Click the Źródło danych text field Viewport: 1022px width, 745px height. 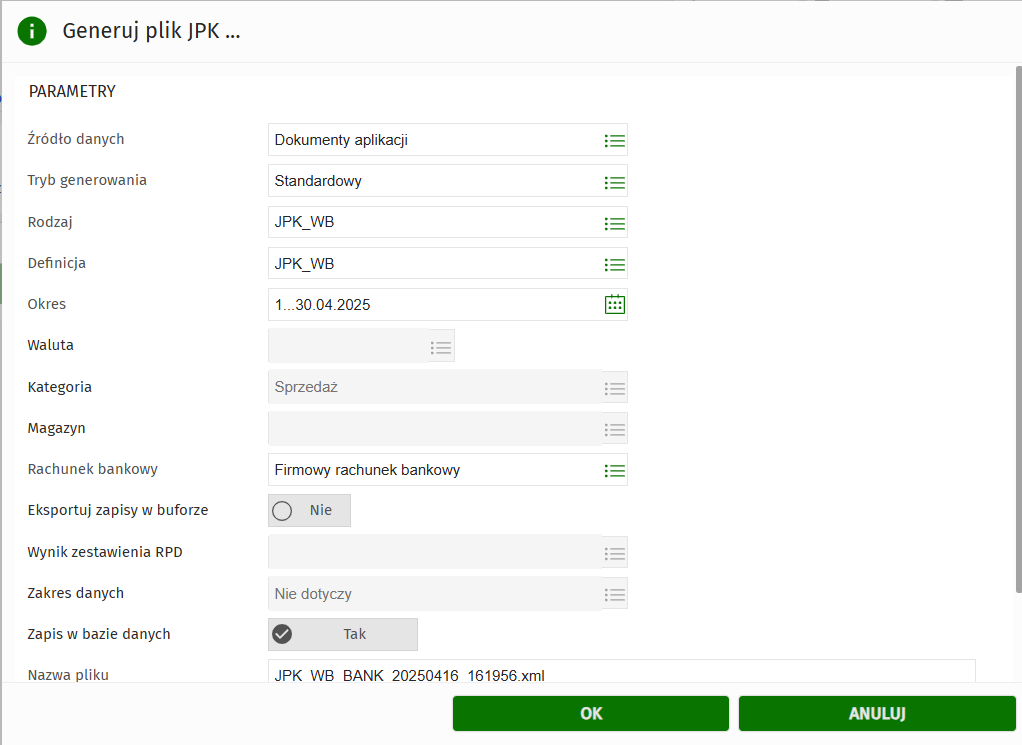[x=434, y=140]
